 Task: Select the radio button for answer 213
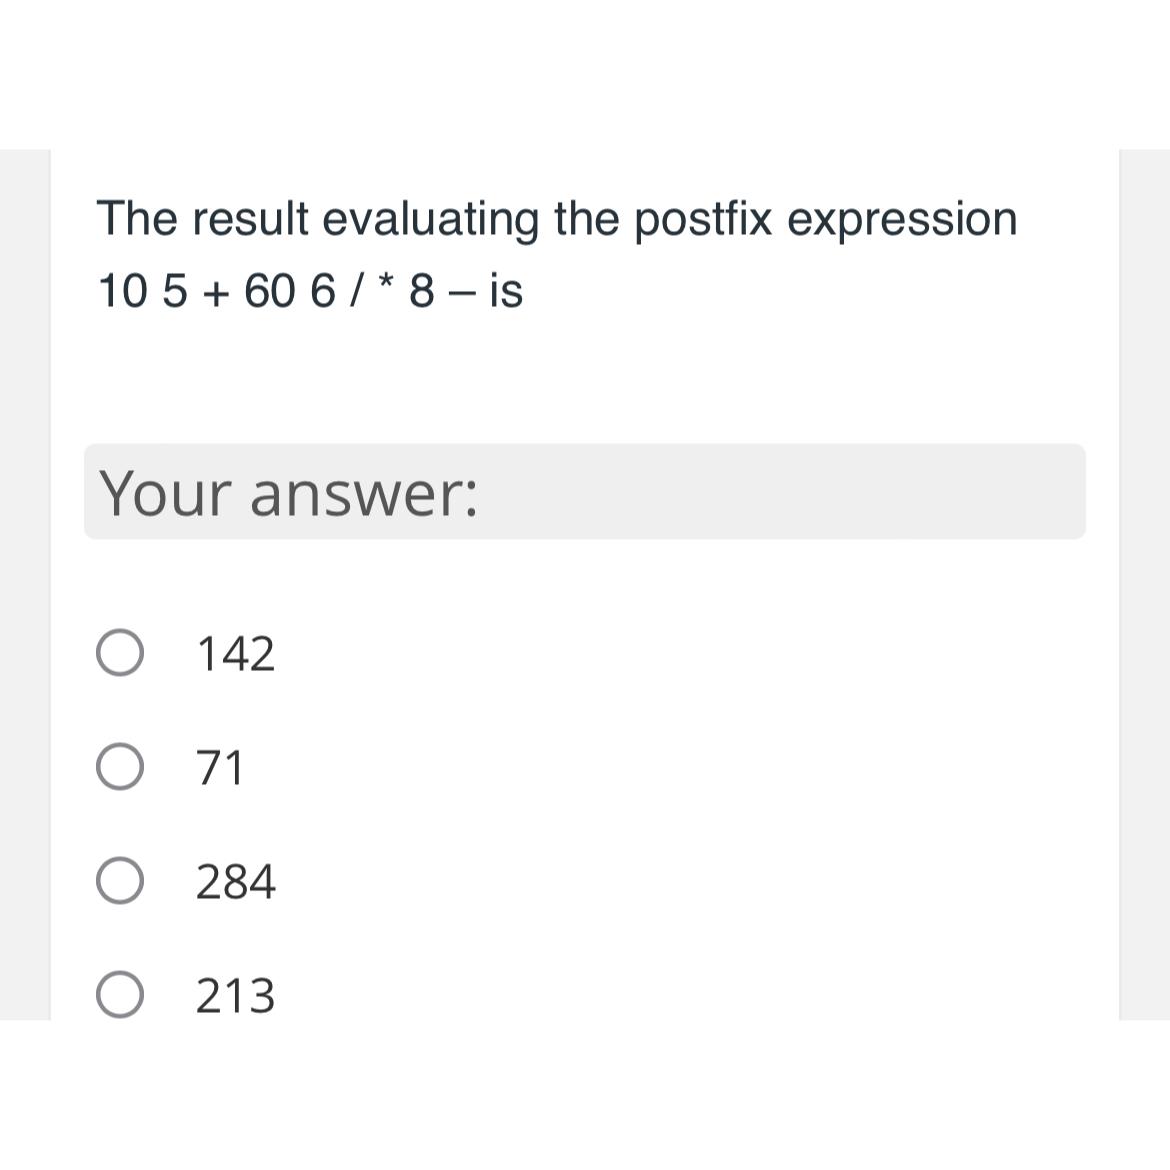tap(121, 995)
